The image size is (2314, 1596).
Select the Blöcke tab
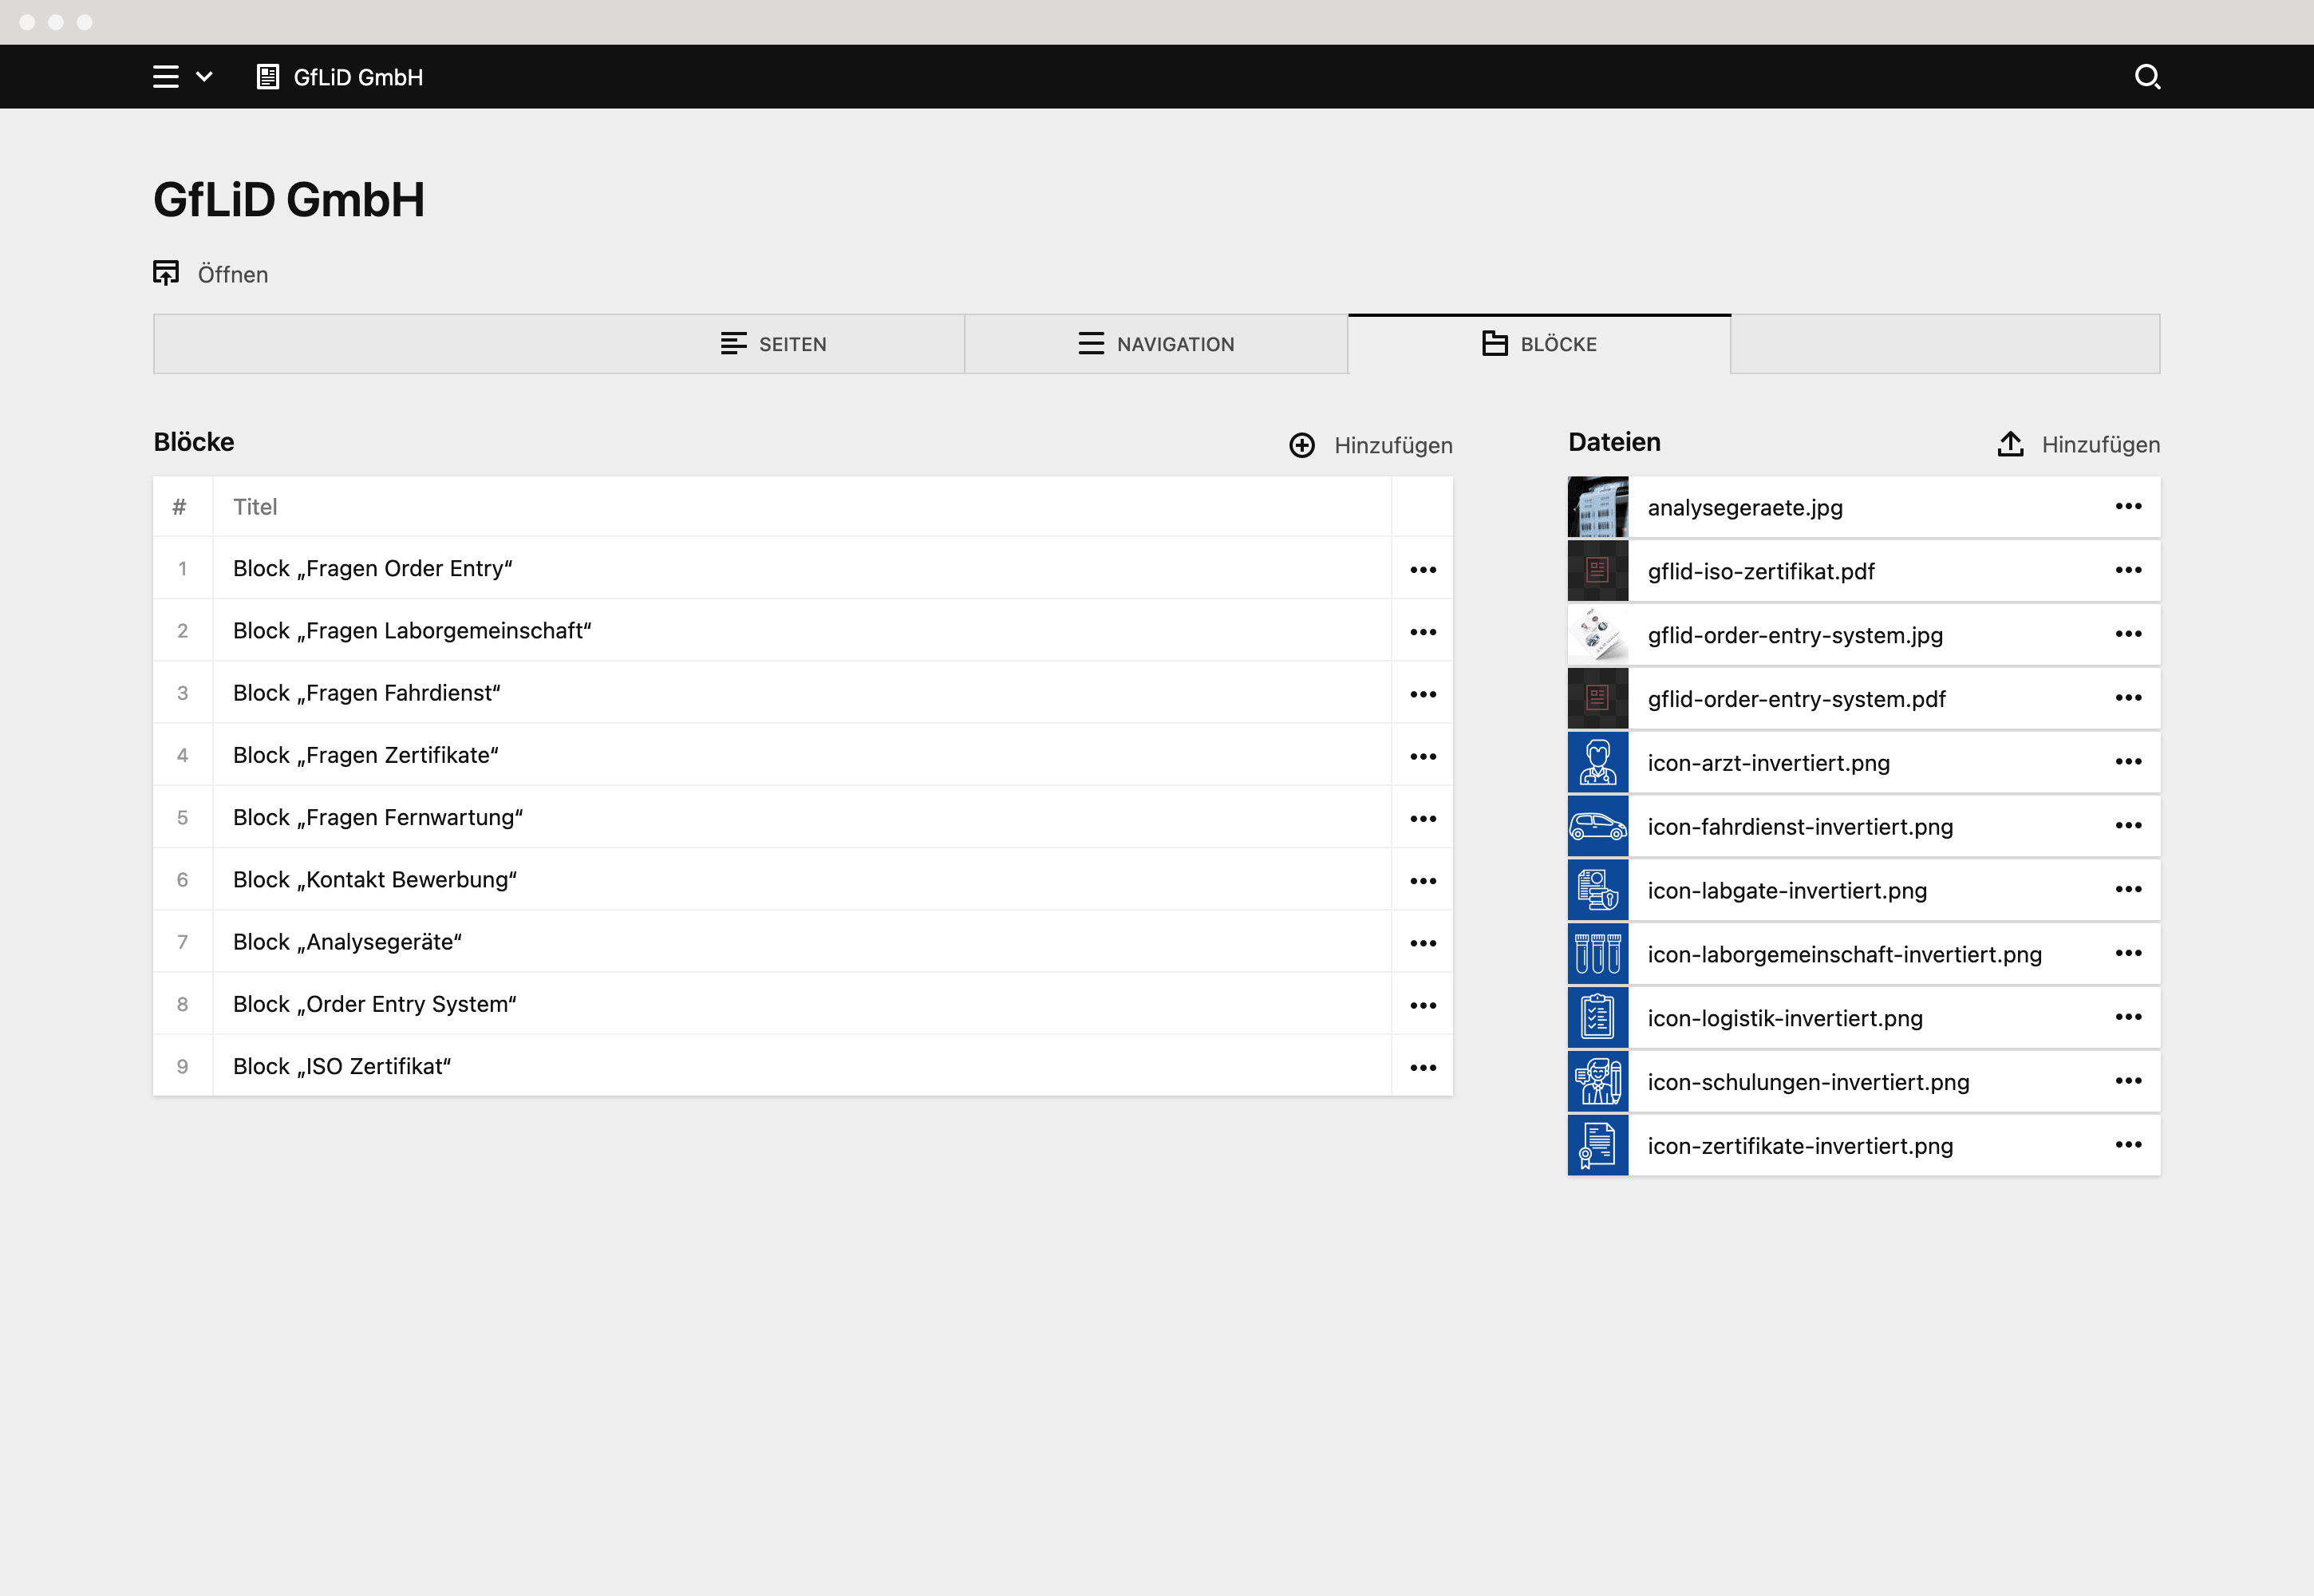pyautogui.click(x=1539, y=344)
